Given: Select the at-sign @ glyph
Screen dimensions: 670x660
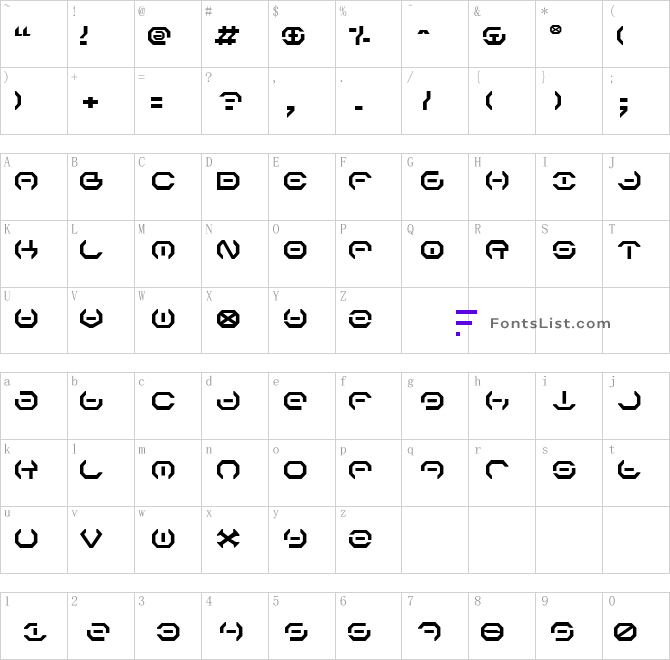Looking at the screenshot, I should pos(159,36).
